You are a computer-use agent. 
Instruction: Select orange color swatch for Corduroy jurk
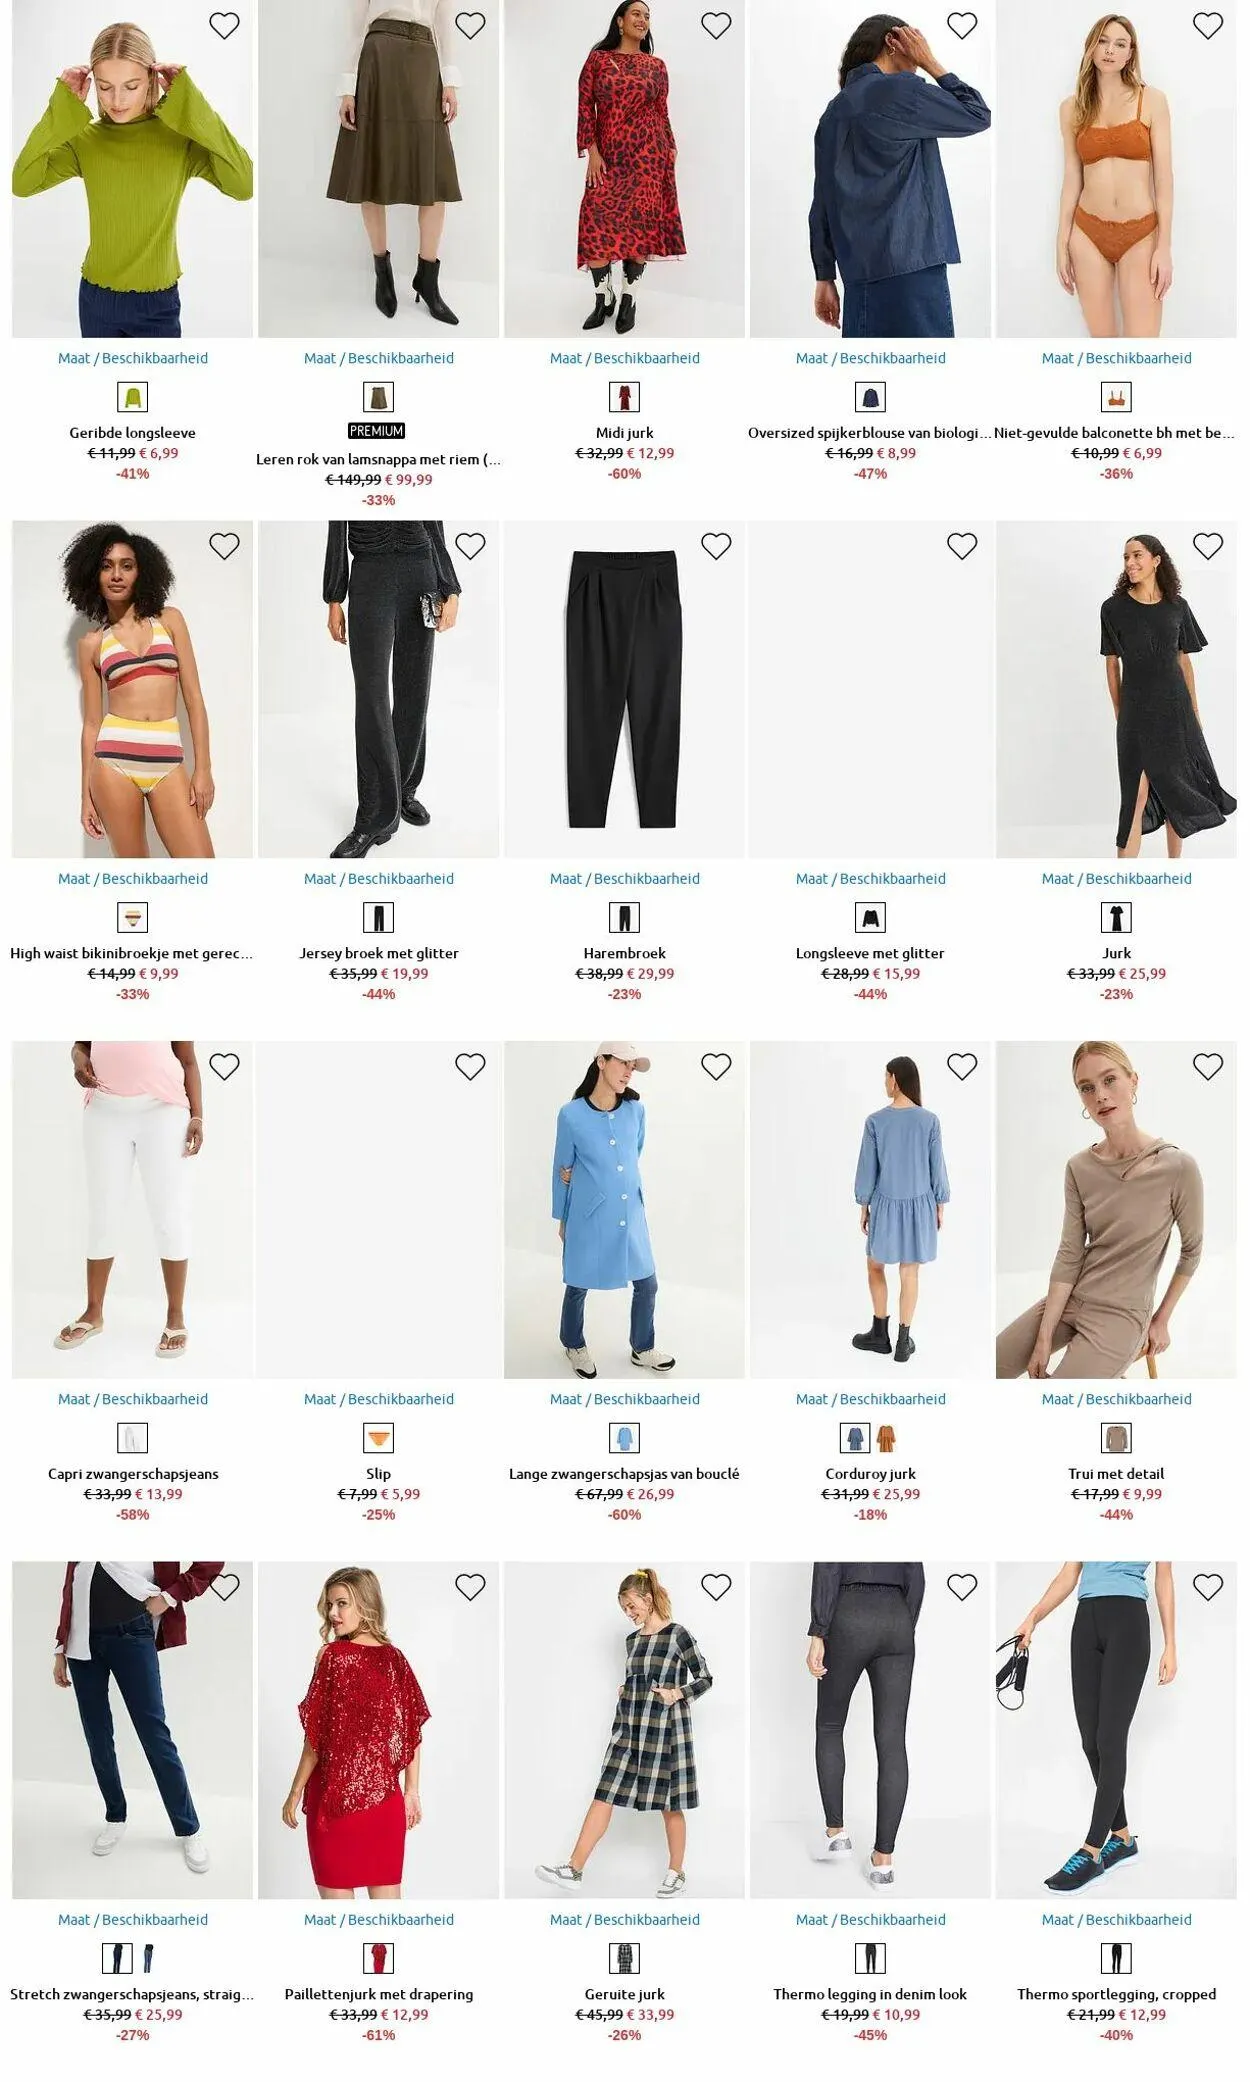click(x=887, y=1438)
